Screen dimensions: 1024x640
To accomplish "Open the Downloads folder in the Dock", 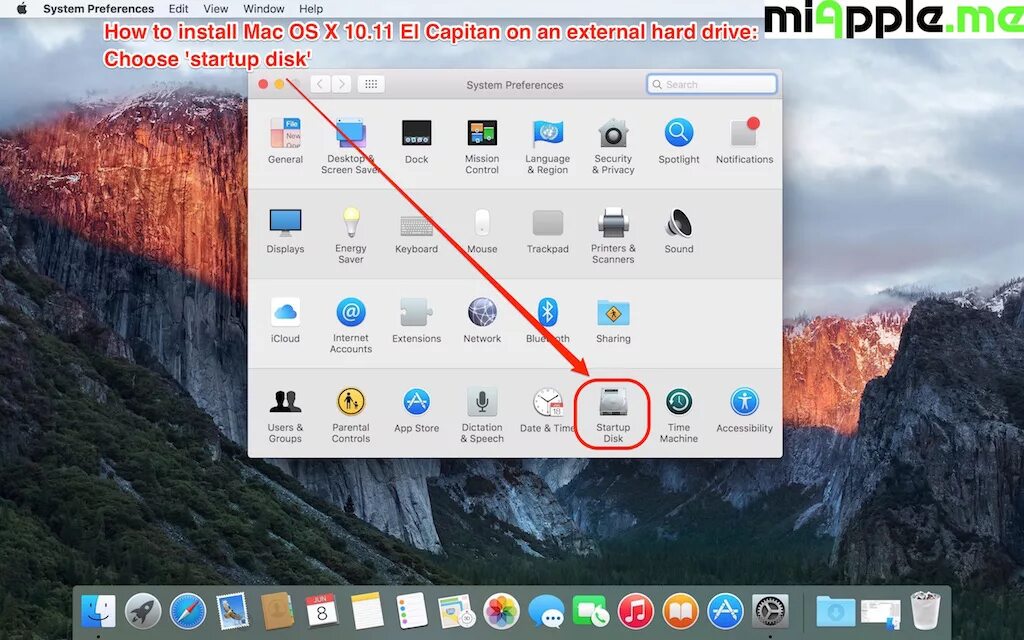I will [835, 612].
